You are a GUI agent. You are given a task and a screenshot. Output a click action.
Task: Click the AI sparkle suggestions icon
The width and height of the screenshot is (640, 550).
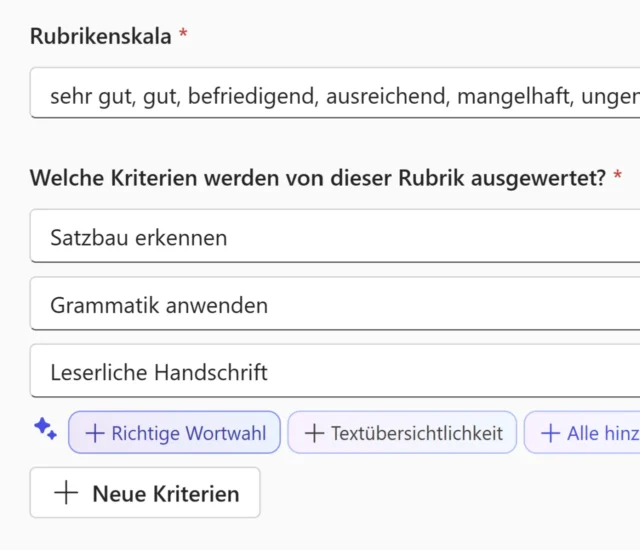pyautogui.click(x=44, y=429)
